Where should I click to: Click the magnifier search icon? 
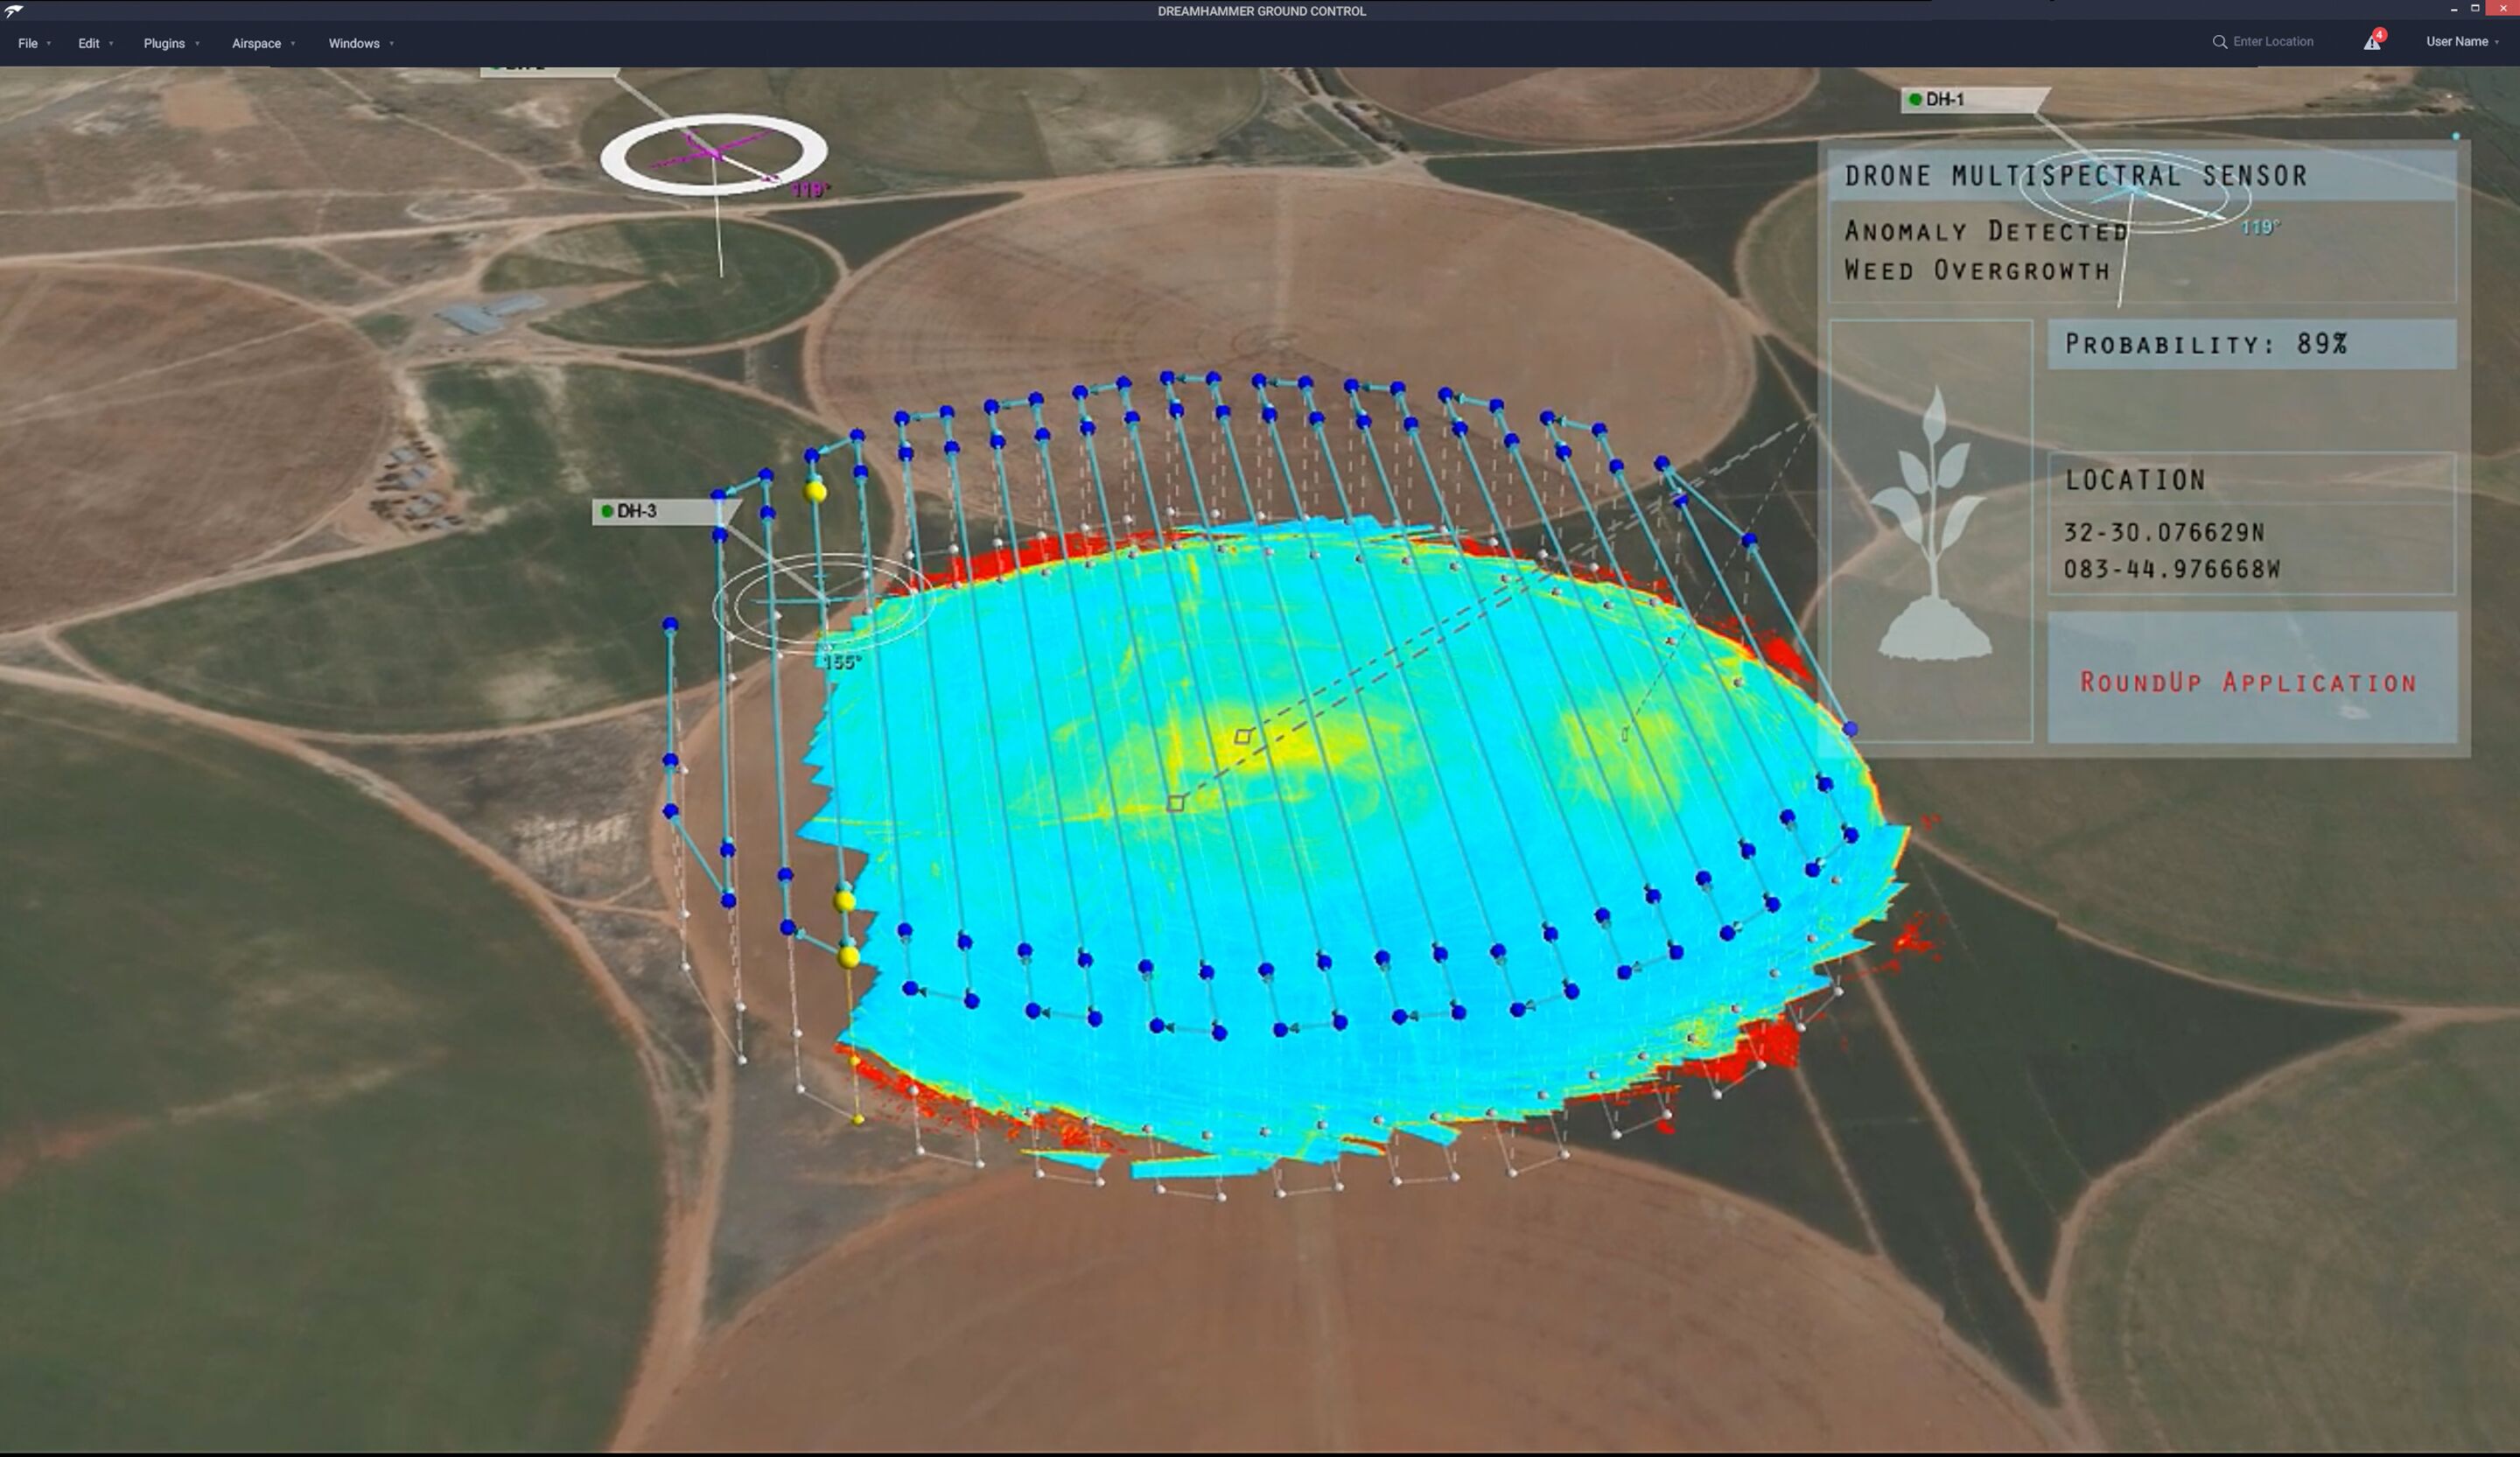[x=2219, y=42]
